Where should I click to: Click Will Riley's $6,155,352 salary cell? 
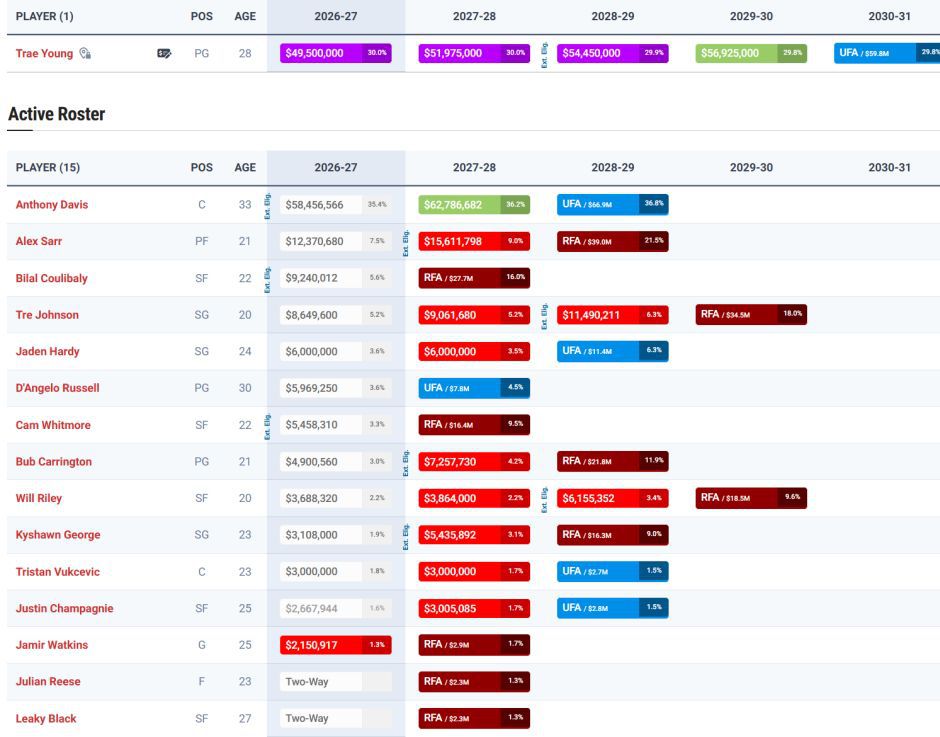[613, 498]
